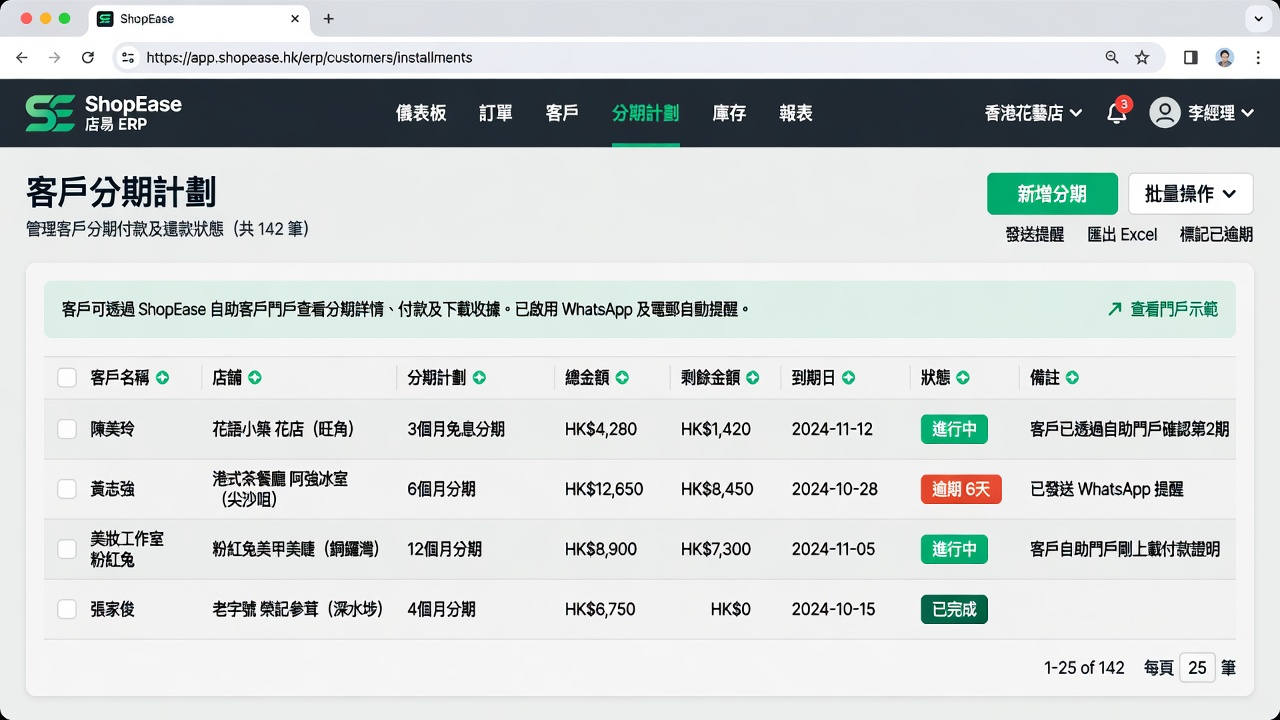The height and width of the screenshot is (720, 1280).
Task: Click the 1-25 of 142 pagination text
Action: point(1084,668)
